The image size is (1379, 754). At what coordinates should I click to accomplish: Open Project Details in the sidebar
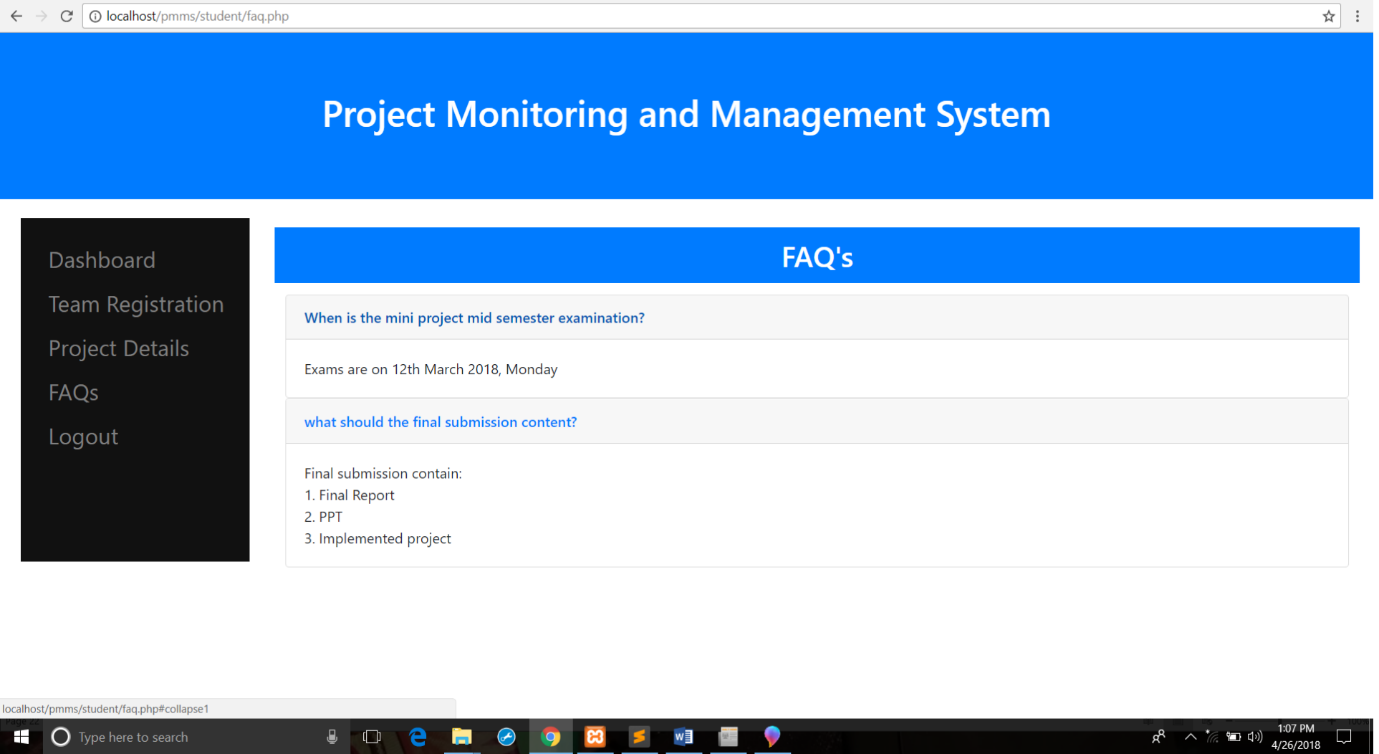pos(119,348)
